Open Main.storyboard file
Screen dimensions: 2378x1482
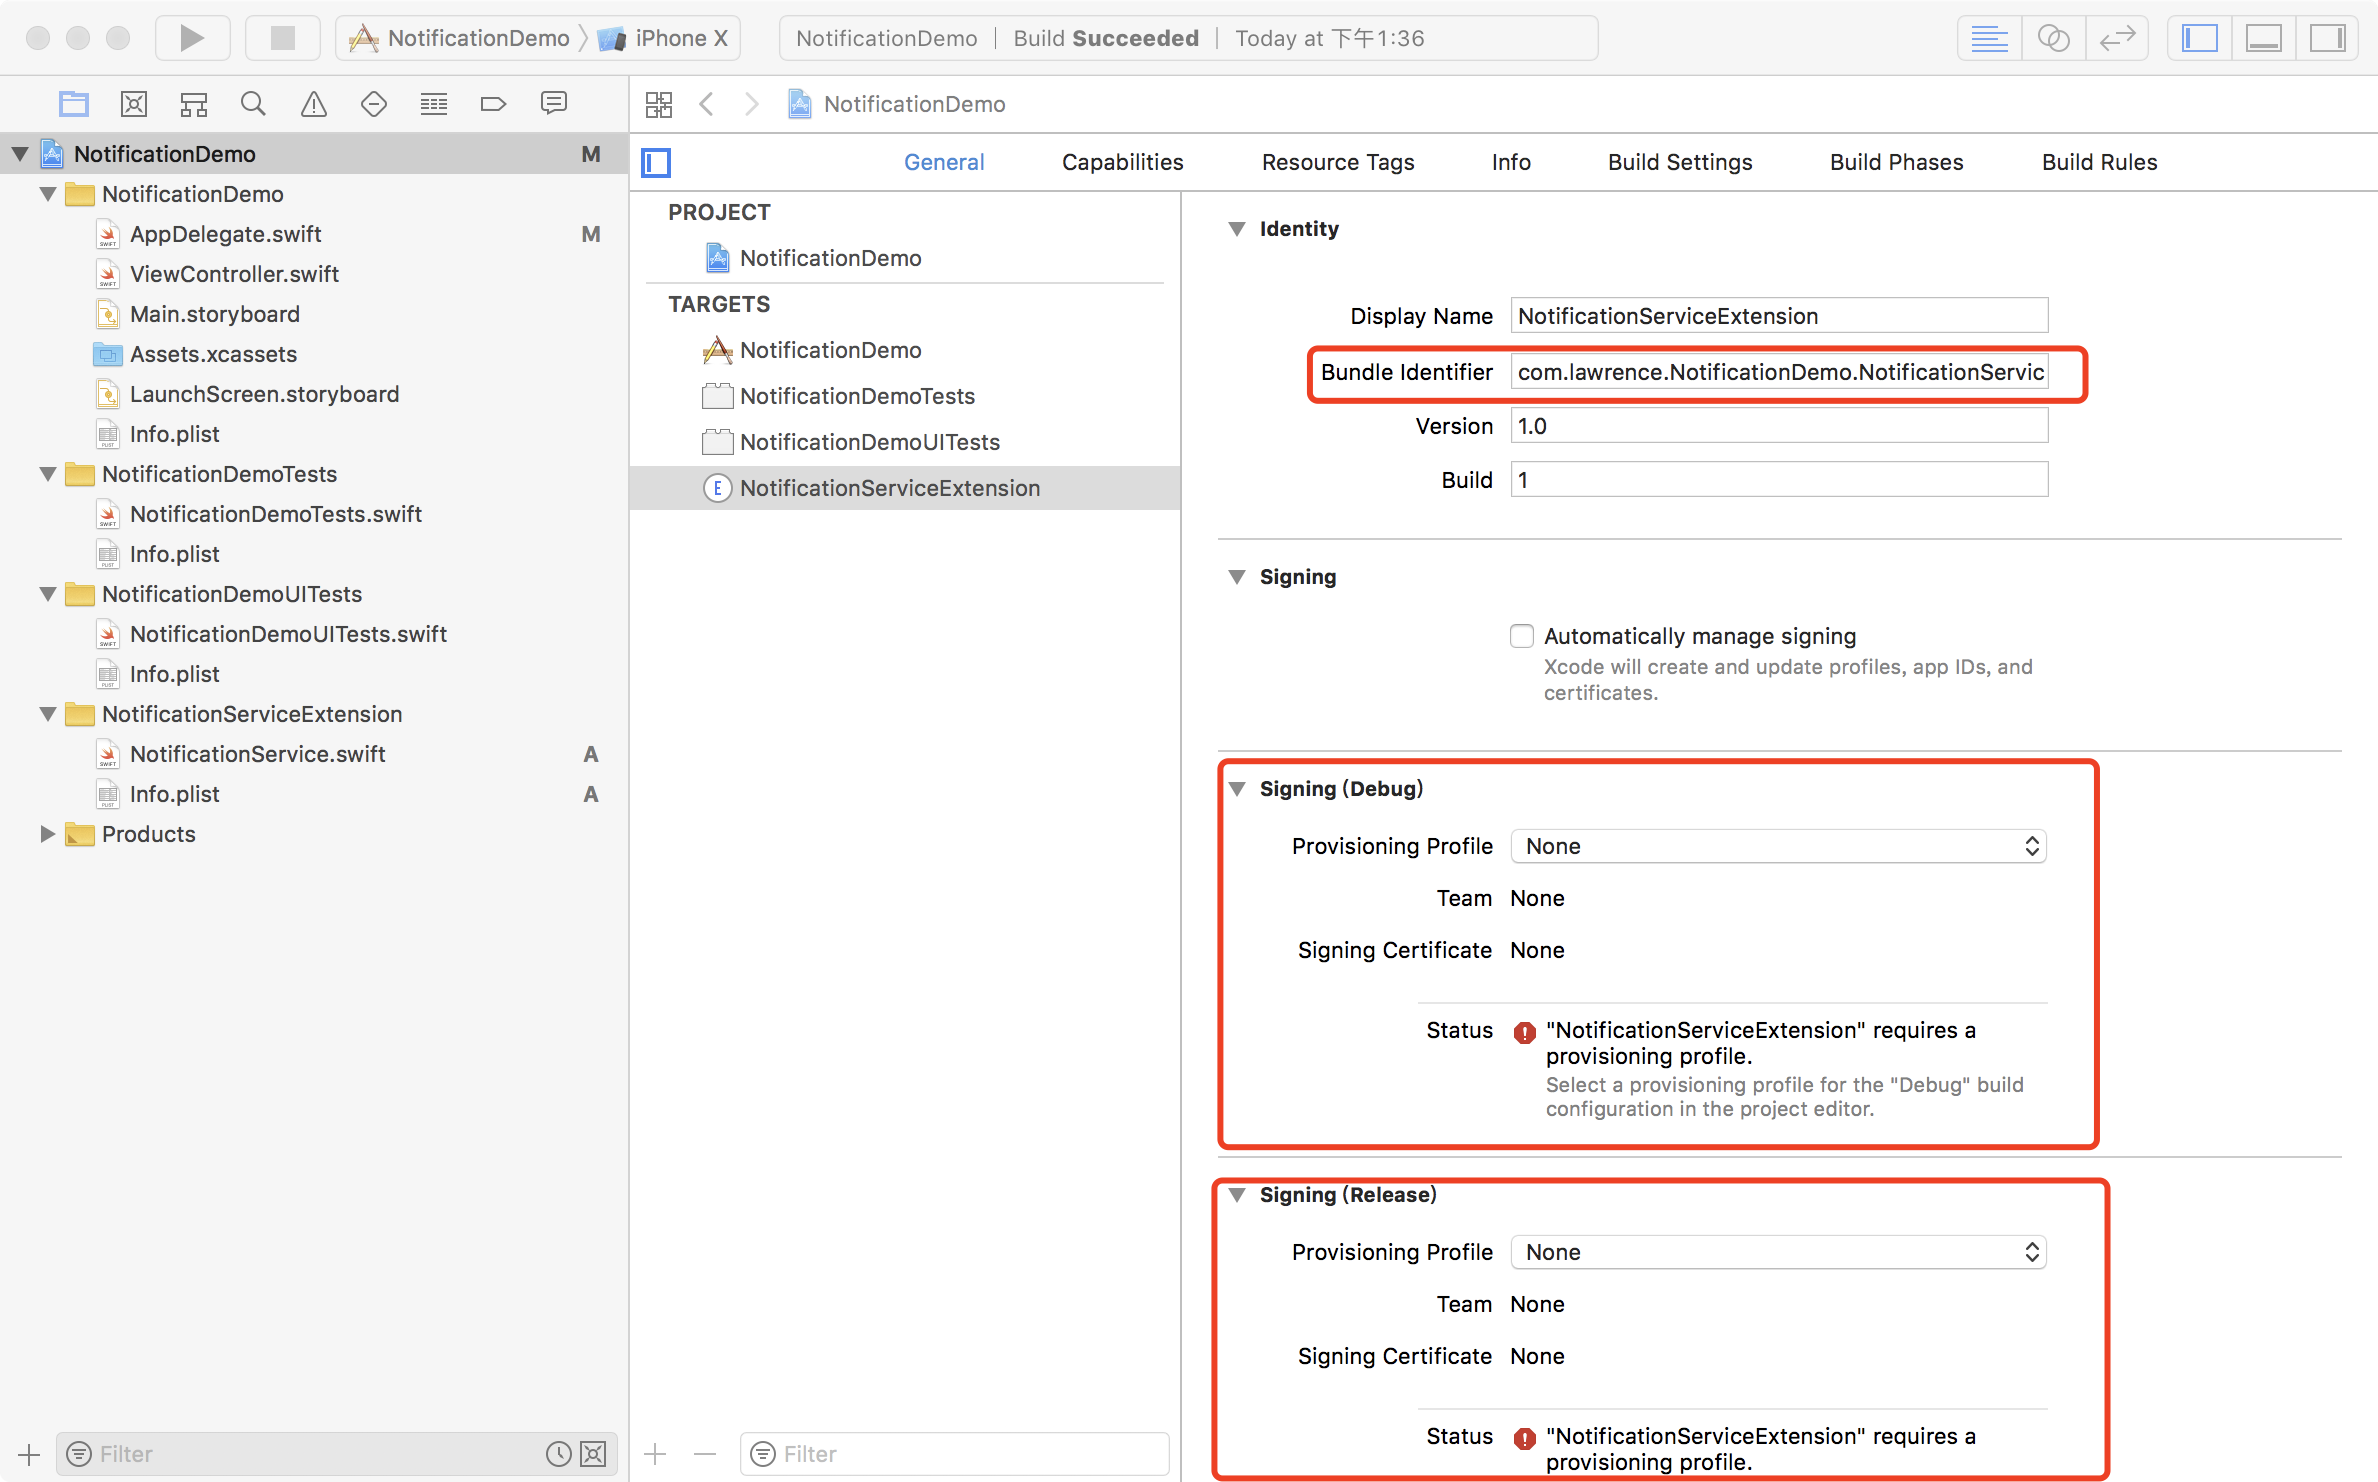(x=214, y=314)
